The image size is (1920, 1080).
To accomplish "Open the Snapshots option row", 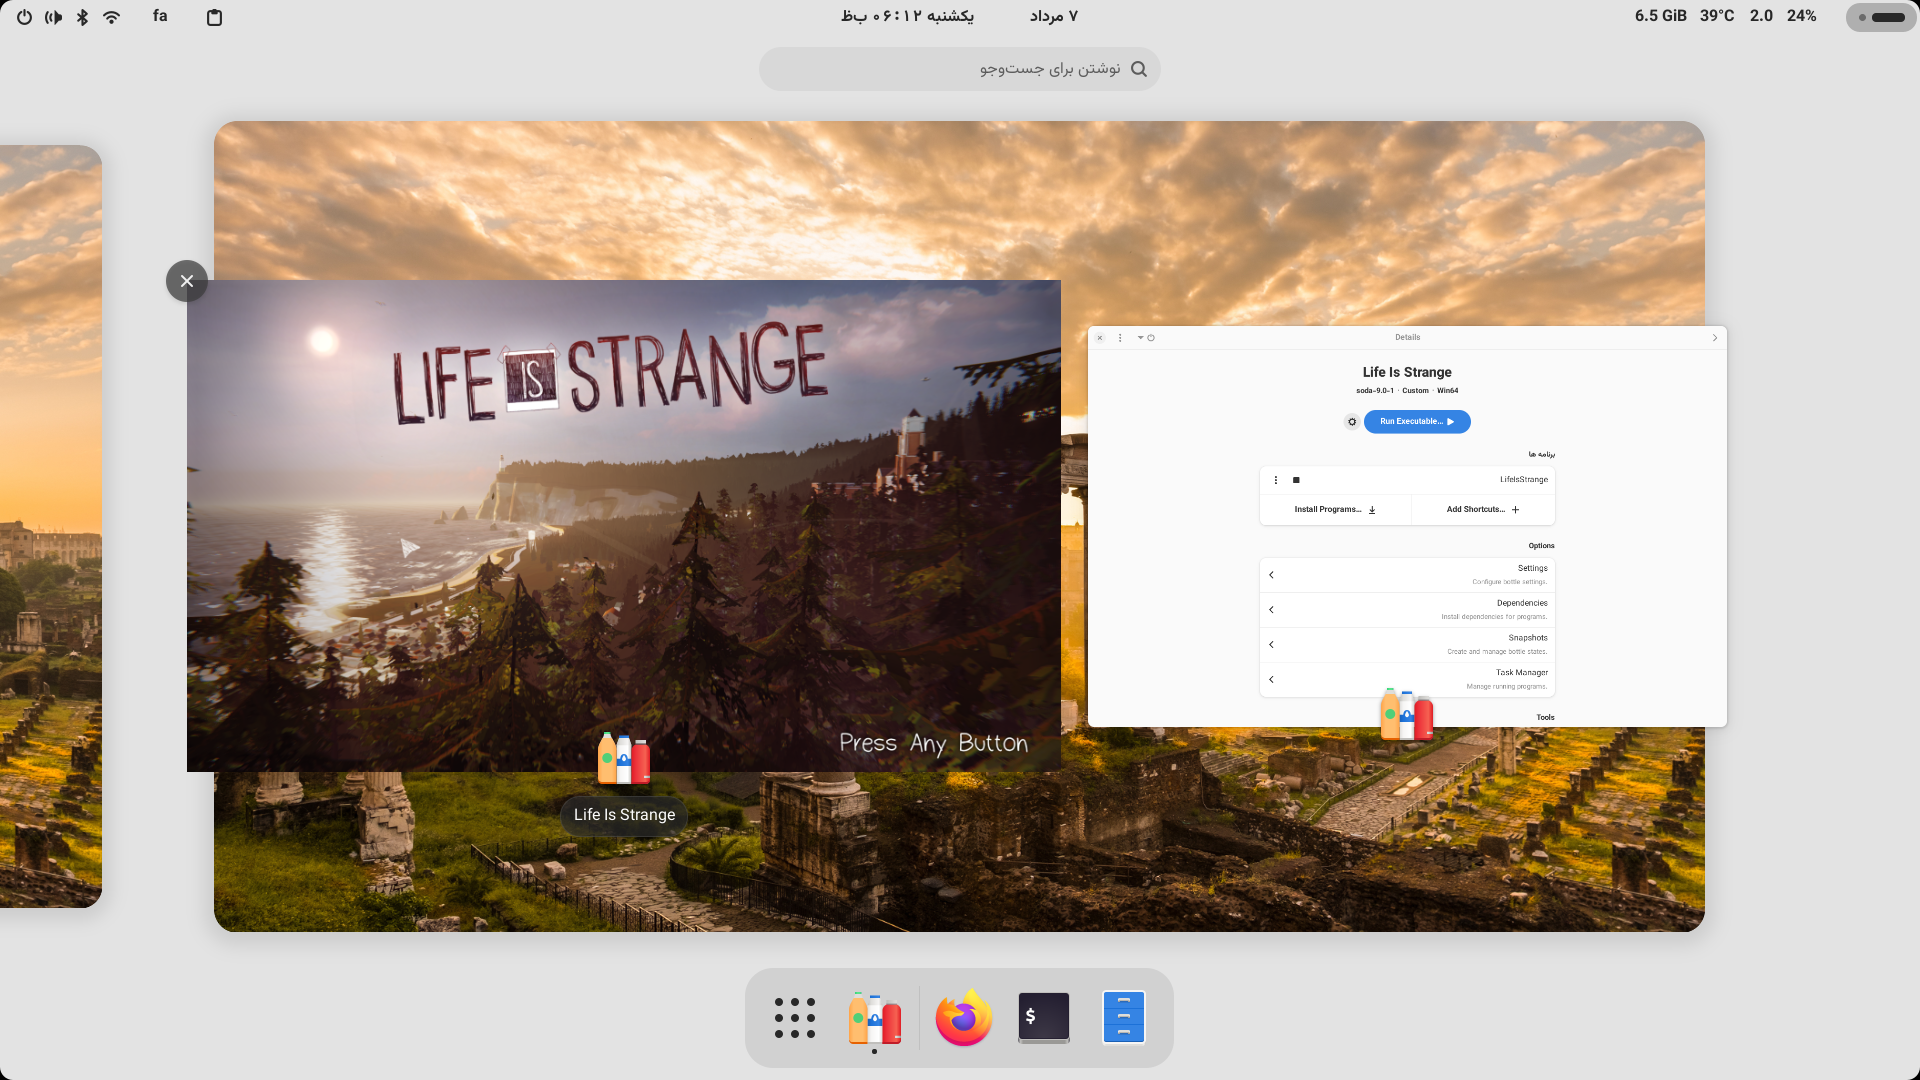I will click(1407, 645).
